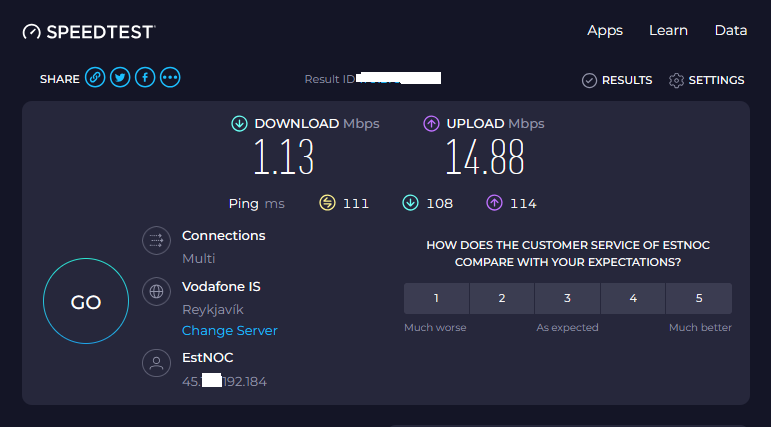The height and width of the screenshot is (427, 771).
Task: Click the upload arrow icon
Action: 431,123
